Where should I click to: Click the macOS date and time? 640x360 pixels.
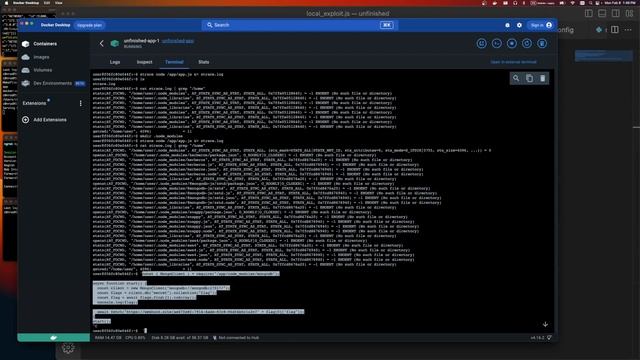click(x=620, y=3)
